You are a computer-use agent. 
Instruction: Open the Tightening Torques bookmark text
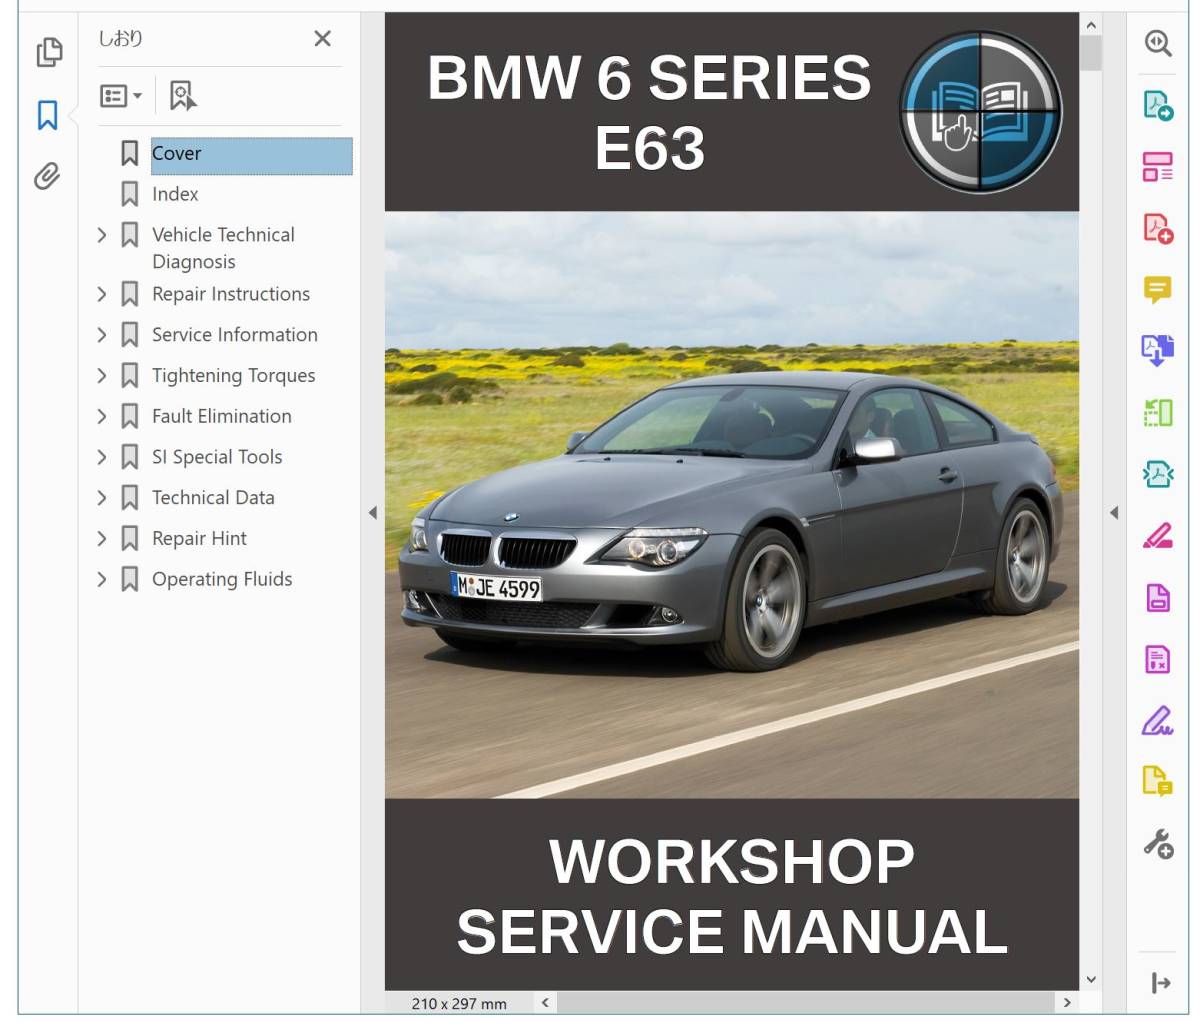pyautogui.click(x=233, y=376)
